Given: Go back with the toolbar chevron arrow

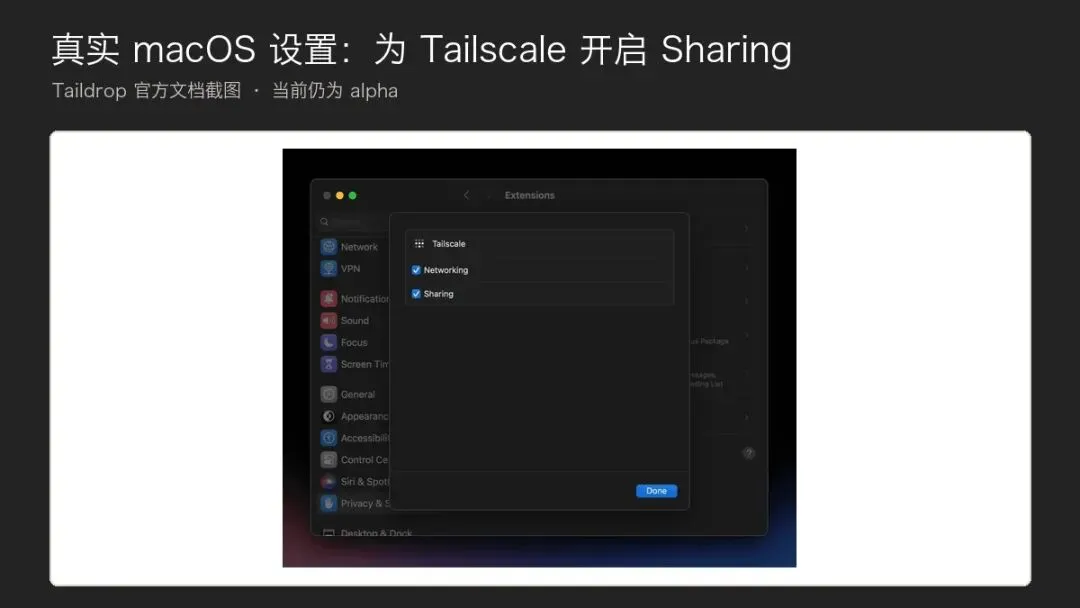Looking at the screenshot, I should pos(466,196).
